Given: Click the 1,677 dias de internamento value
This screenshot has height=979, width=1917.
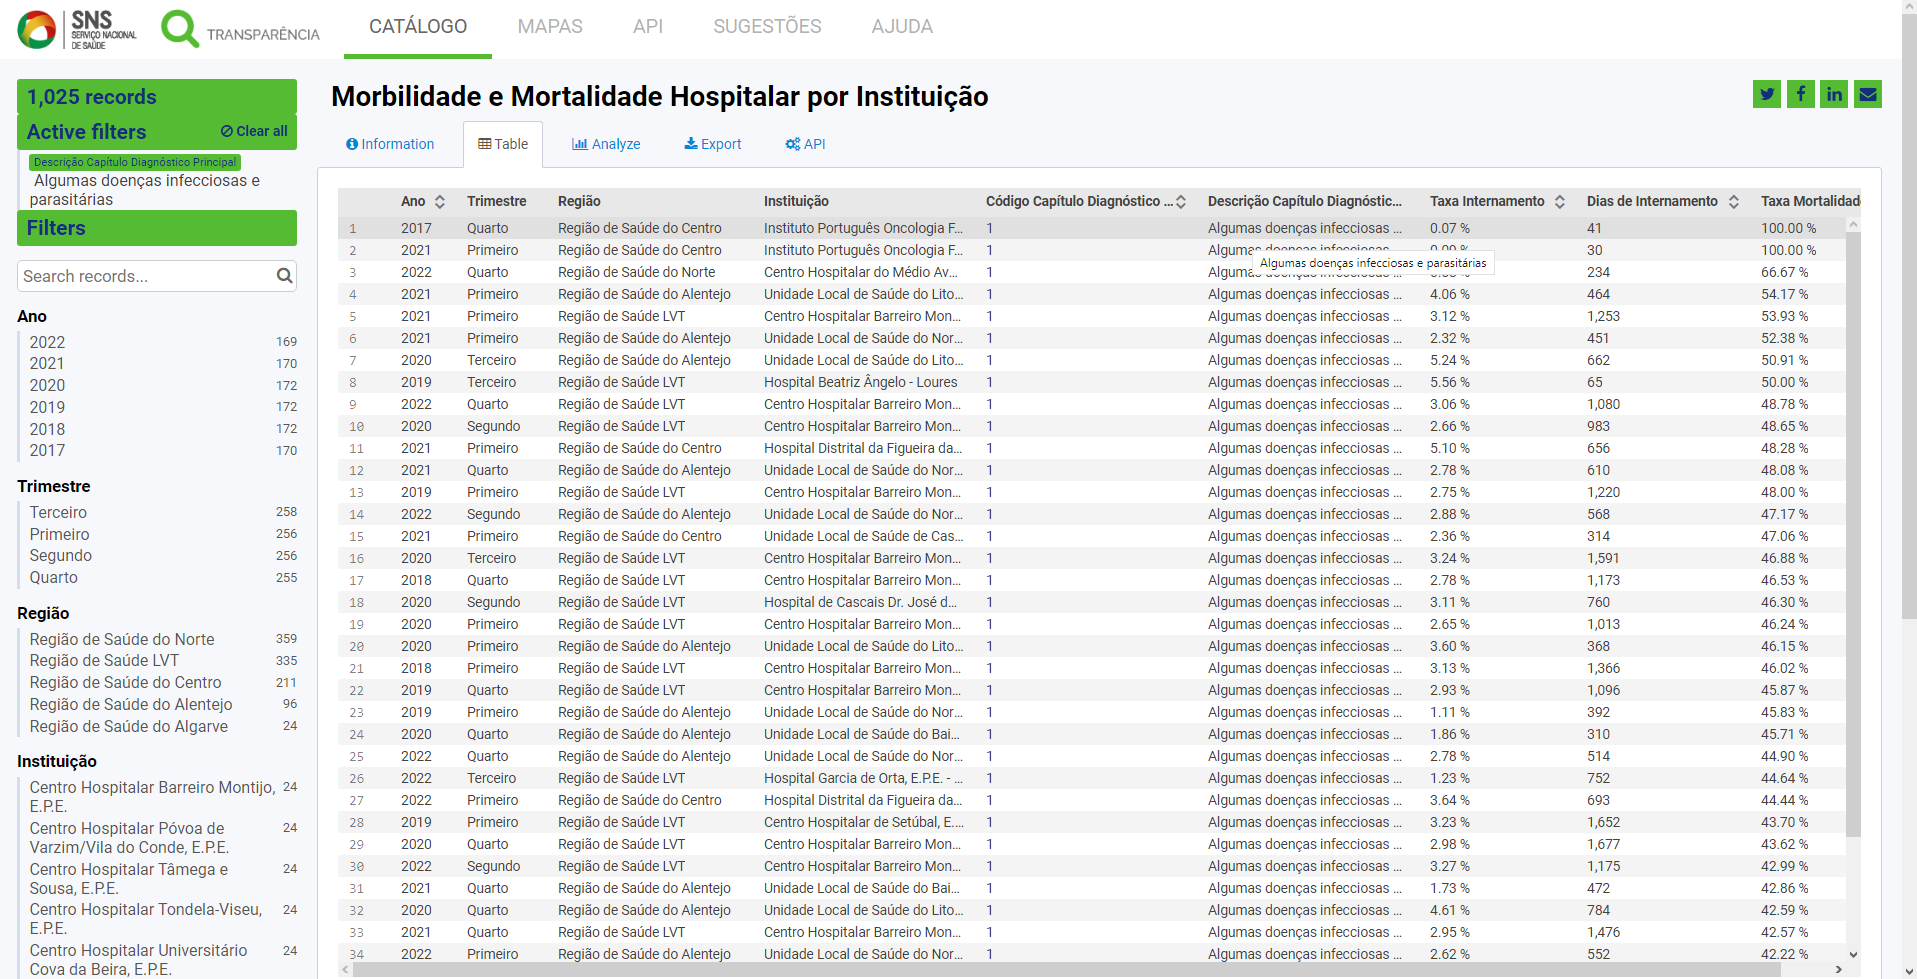Looking at the screenshot, I should [1603, 844].
